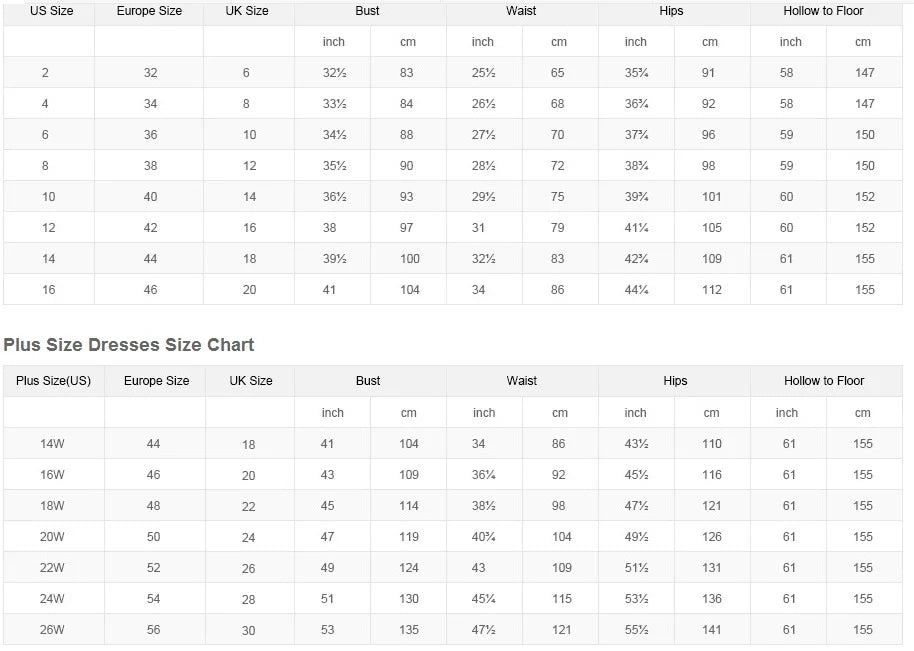The width and height of the screenshot is (914, 651).
Task: Click the US Size column header
Action: (49, 11)
